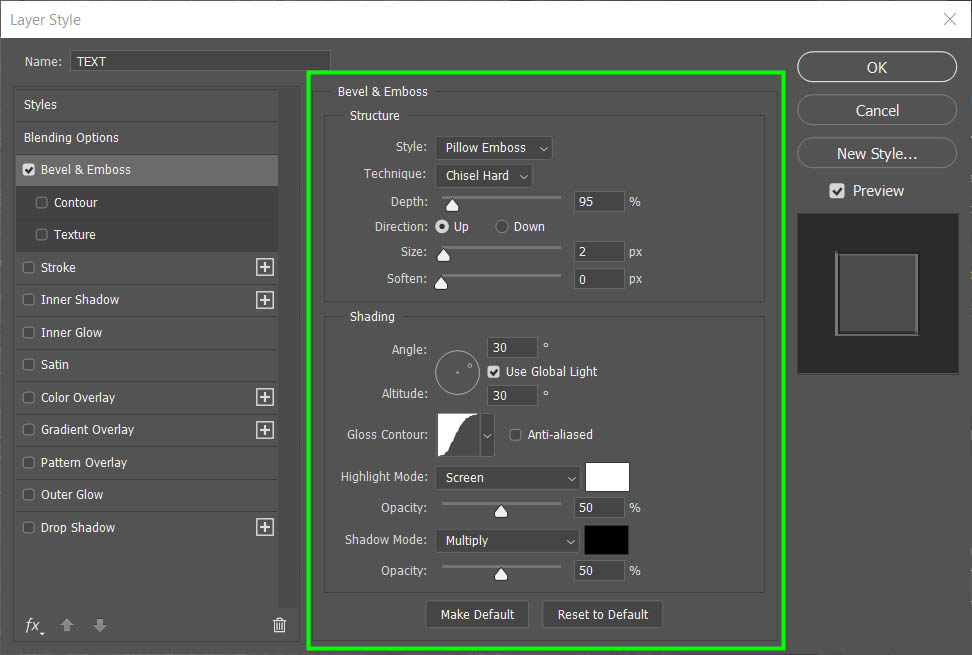Enable the Outer Glow checkbox
The image size is (972, 655).
point(29,495)
